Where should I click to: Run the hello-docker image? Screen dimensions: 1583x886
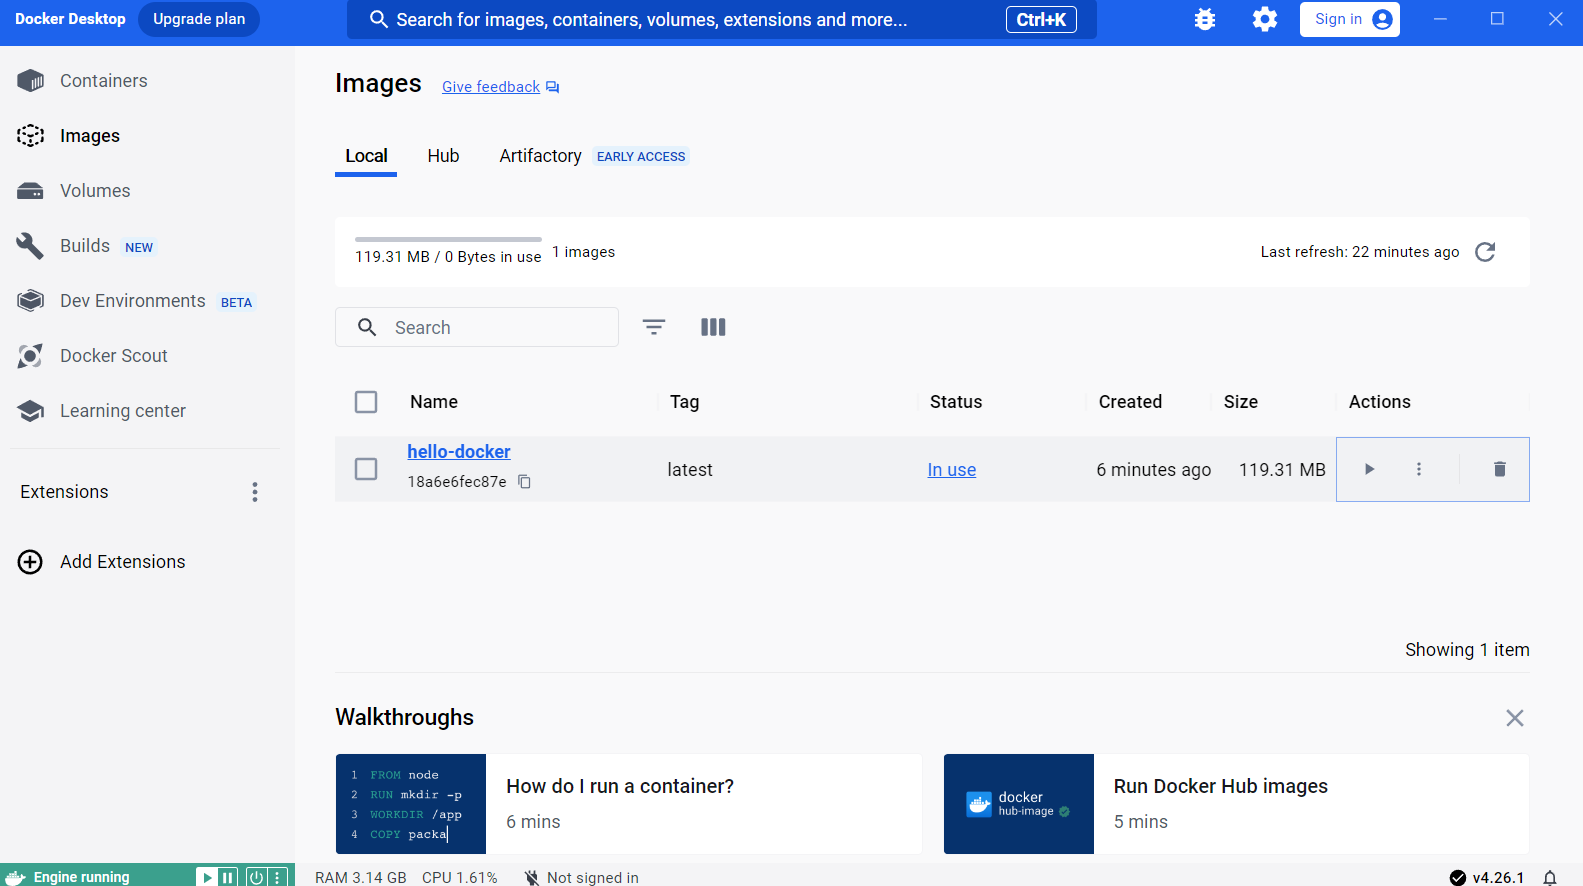[1369, 469]
